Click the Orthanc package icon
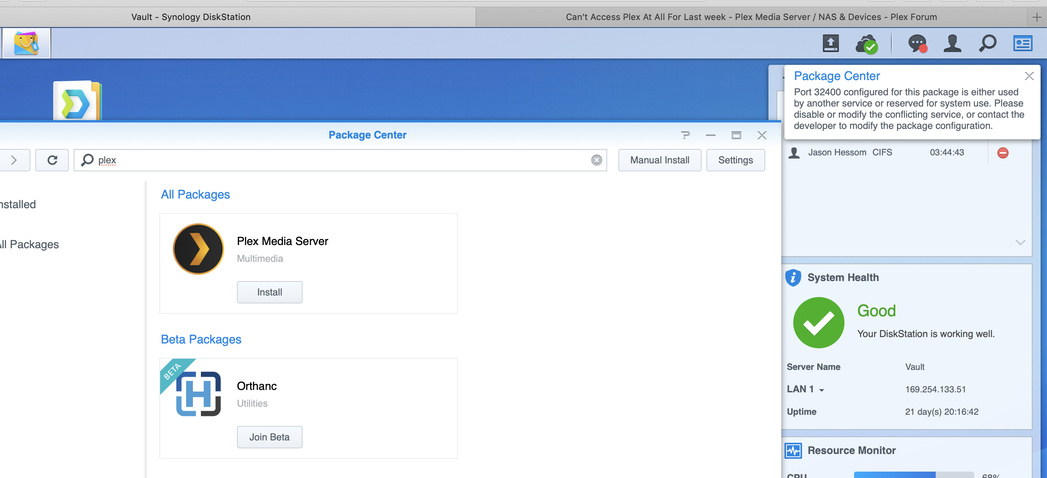This screenshot has width=1047, height=478. coord(198,394)
